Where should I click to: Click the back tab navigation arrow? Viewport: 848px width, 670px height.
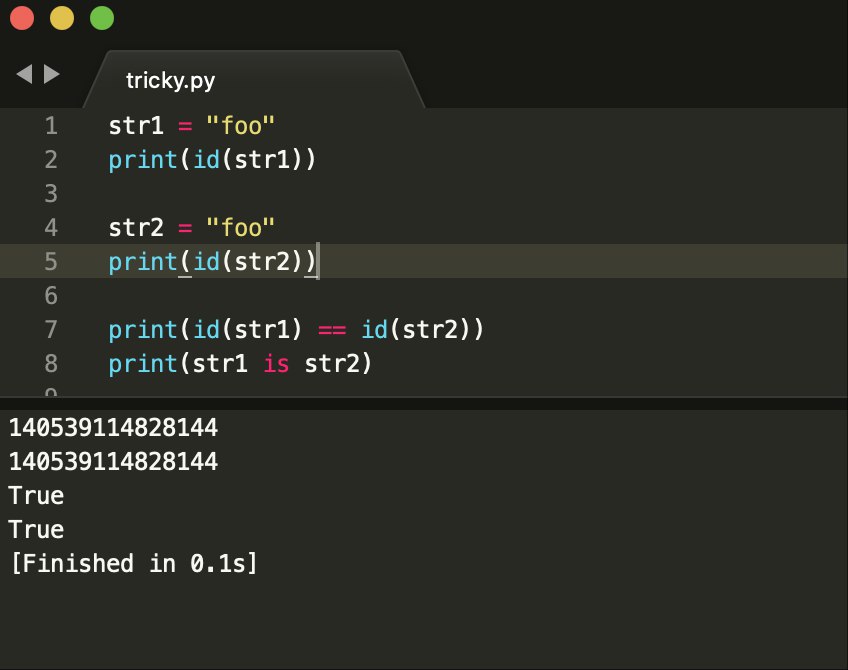tap(24, 74)
